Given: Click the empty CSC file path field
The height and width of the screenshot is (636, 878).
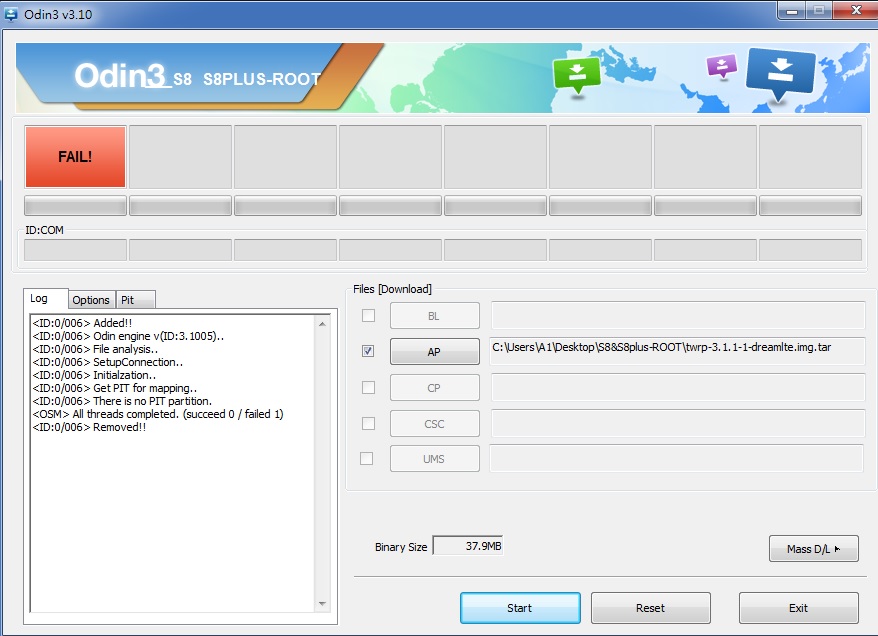Looking at the screenshot, I should tap(678, 423).
